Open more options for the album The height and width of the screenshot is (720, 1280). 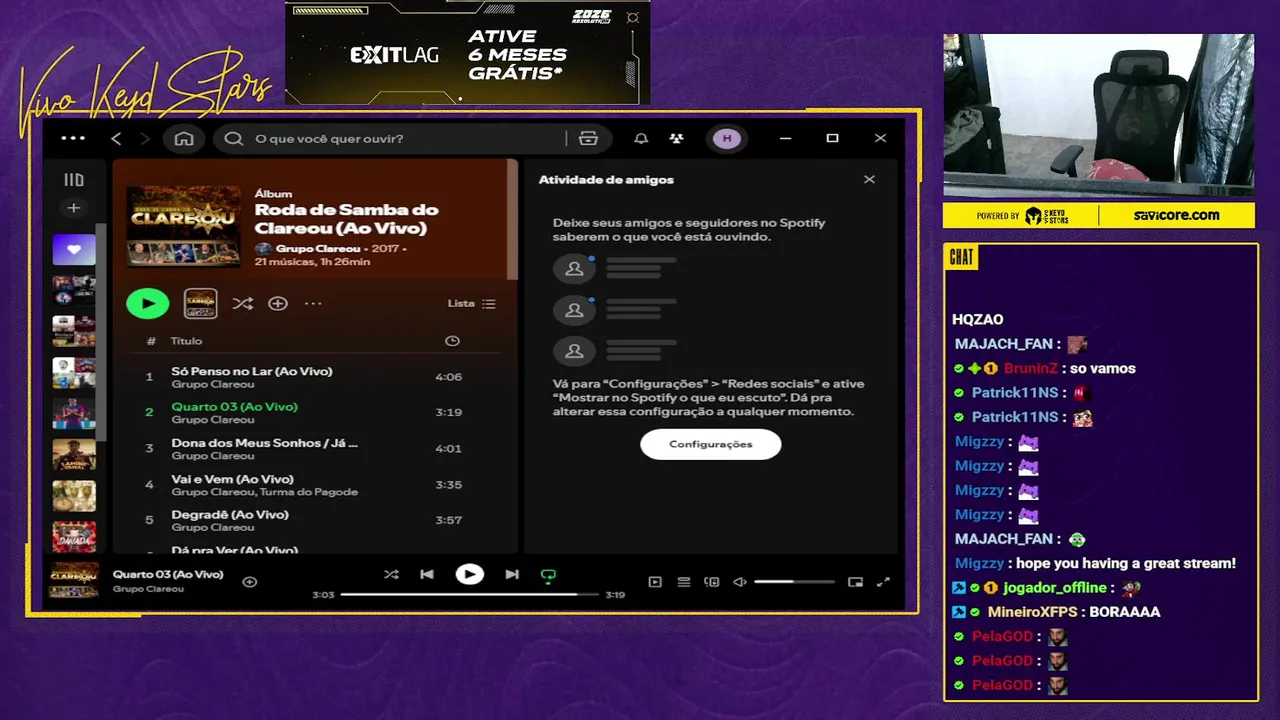(x=313, y=303)
